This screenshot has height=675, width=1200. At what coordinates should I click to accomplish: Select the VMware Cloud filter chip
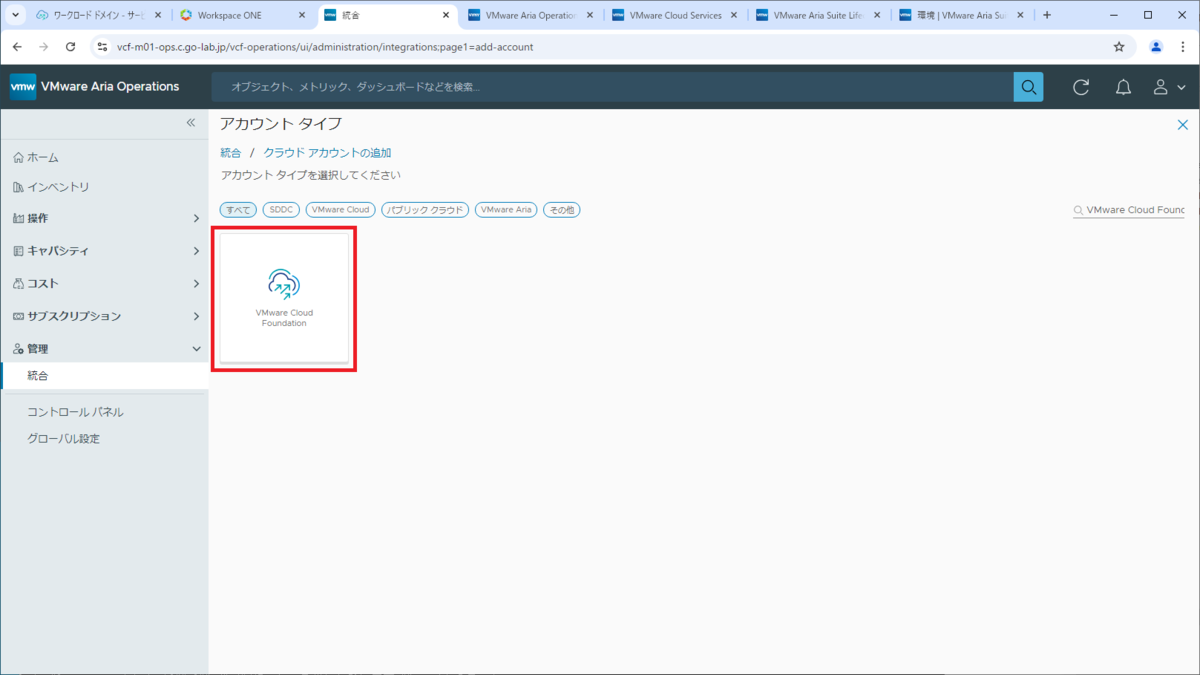tap(340, 210)
